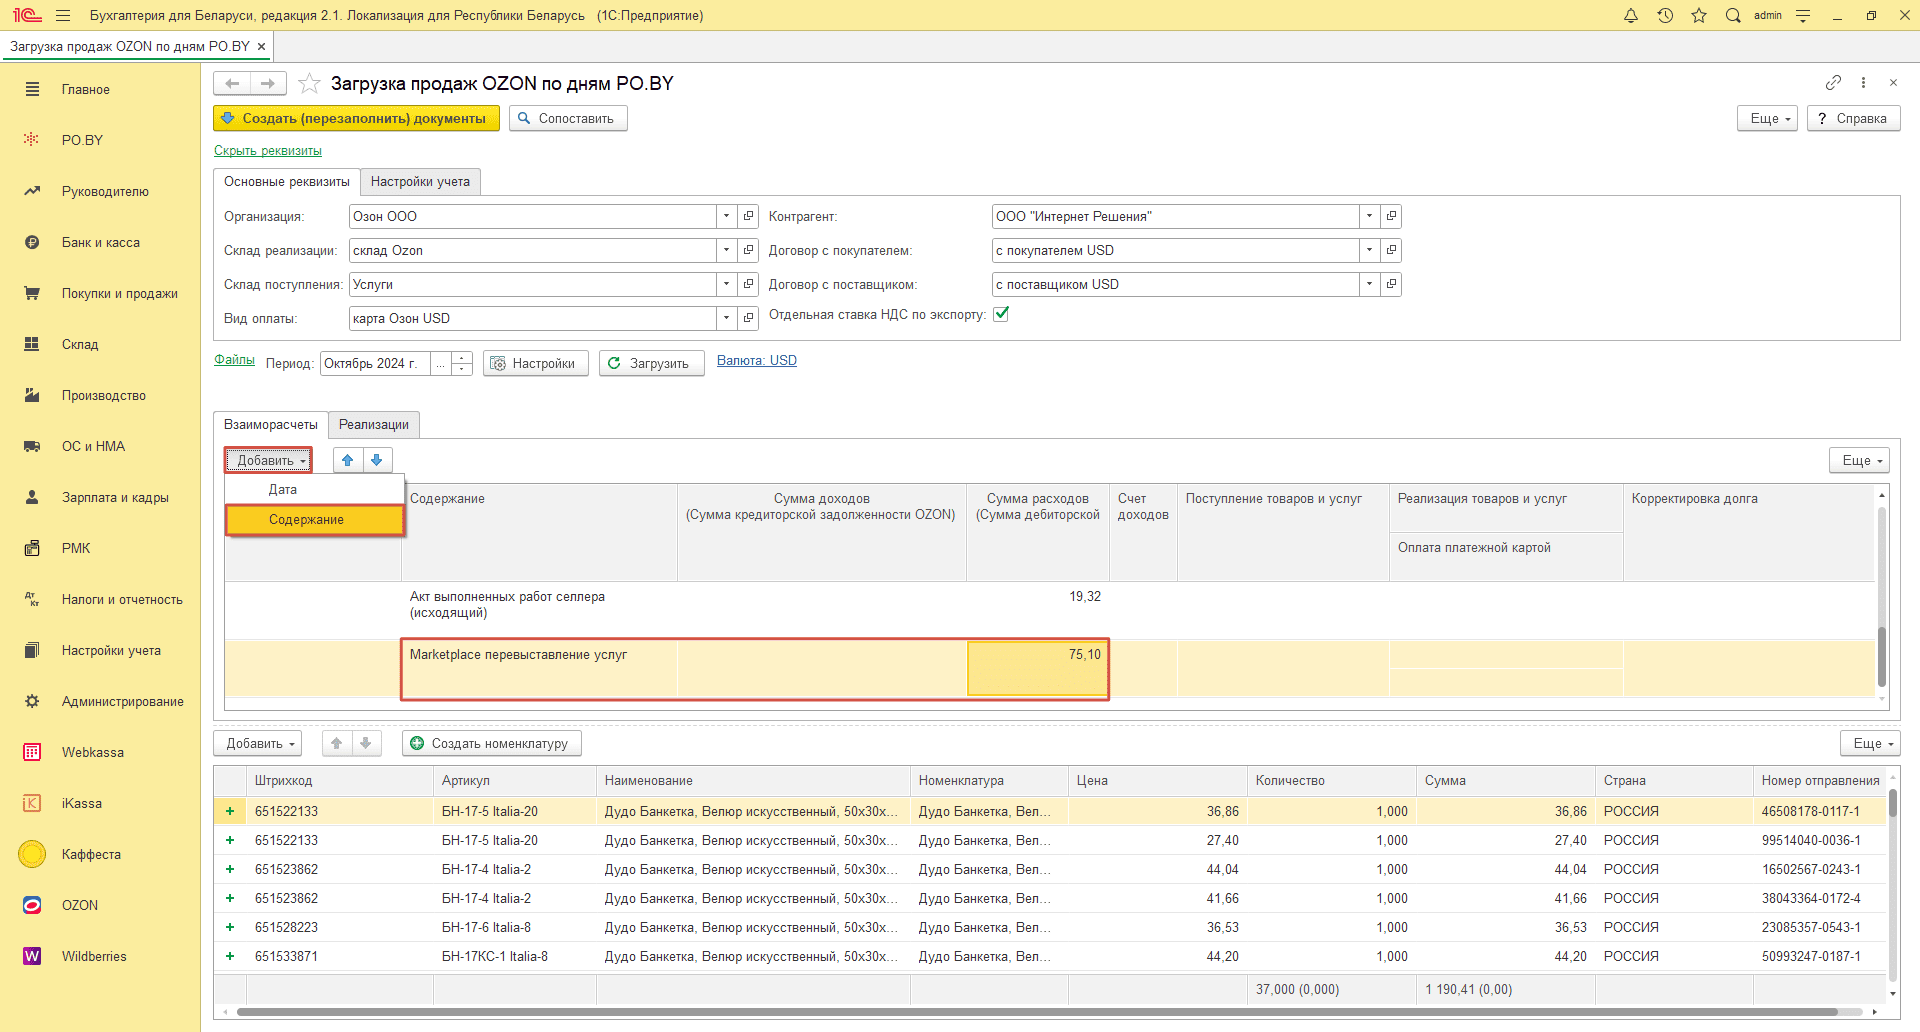The width and height of the screenshot is (1920, 1032).
Task: Expand Склад реализации dropdown
Action: (727, 250)
